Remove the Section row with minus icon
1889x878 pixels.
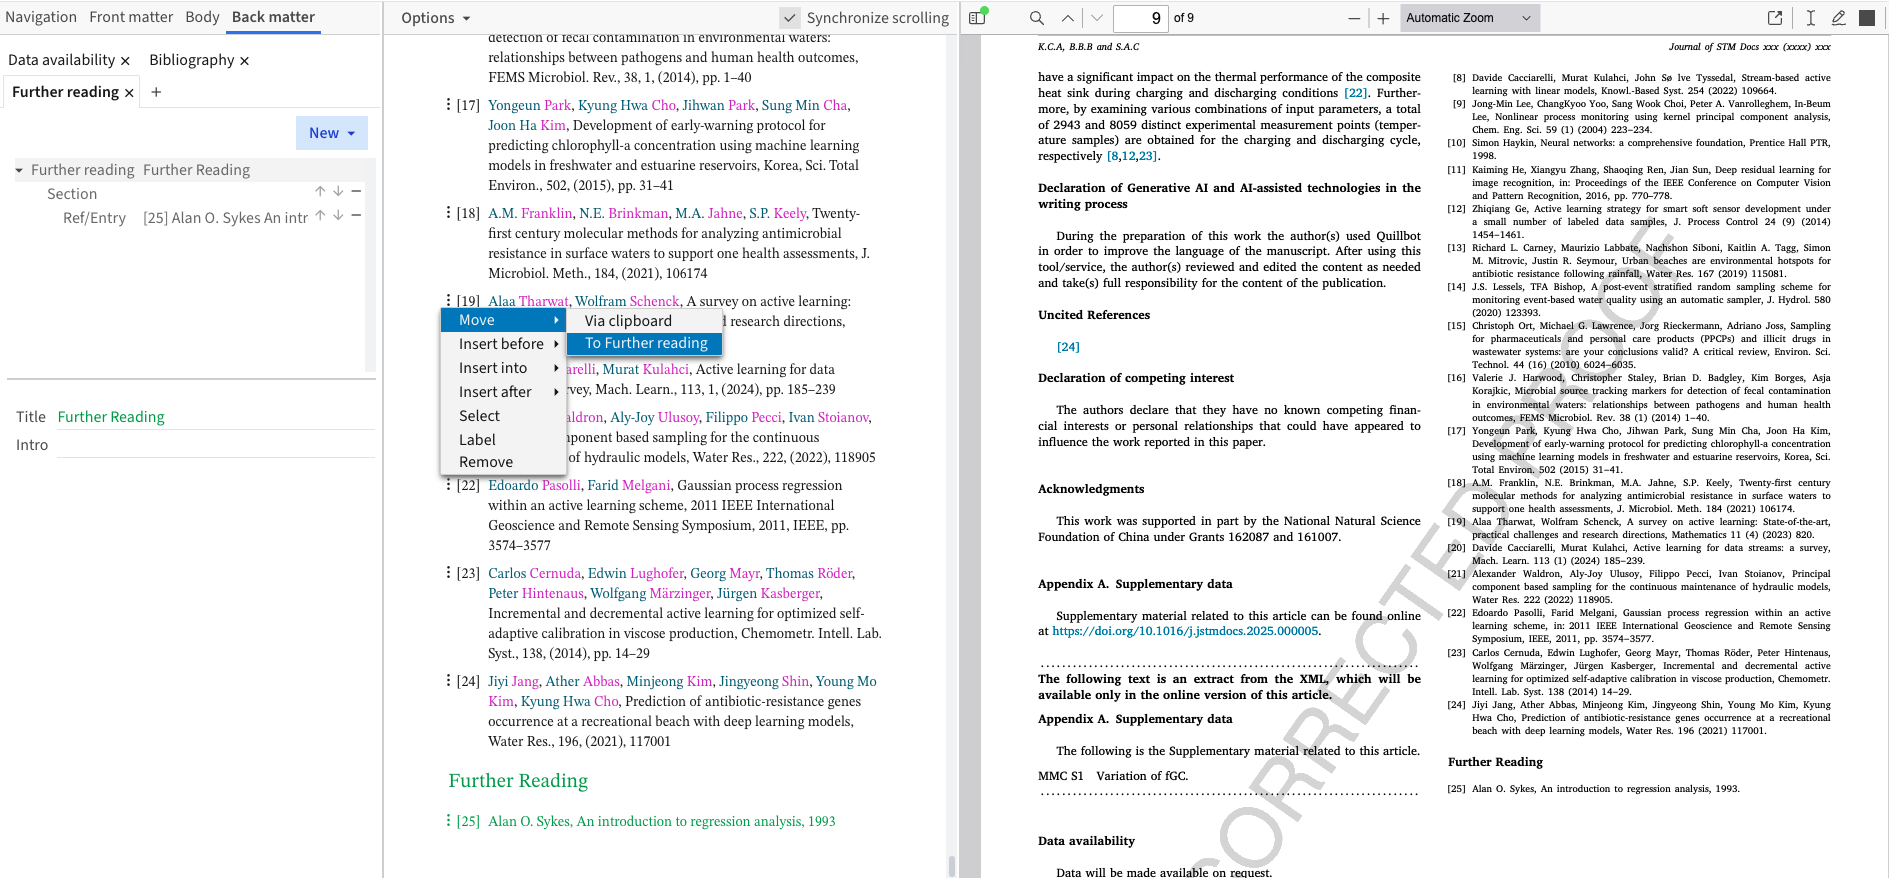pyautogui.click(x=356, y=191)
